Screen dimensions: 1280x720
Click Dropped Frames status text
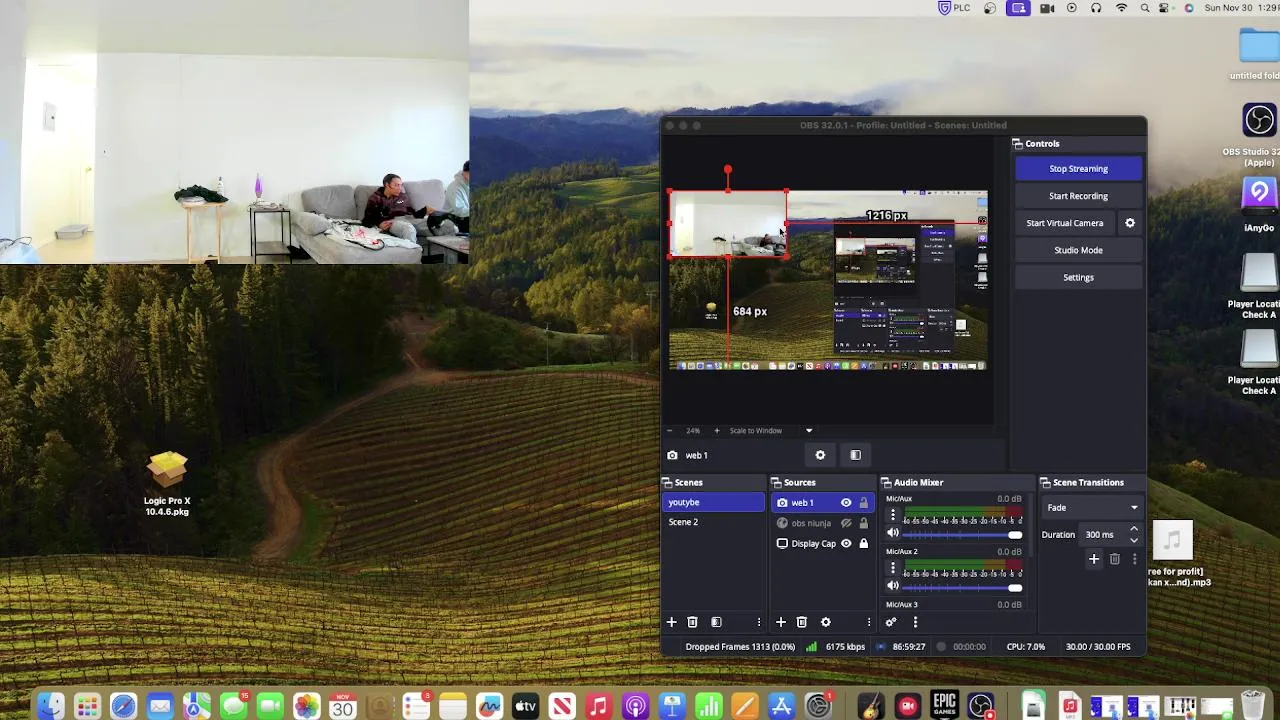[740, 647]
